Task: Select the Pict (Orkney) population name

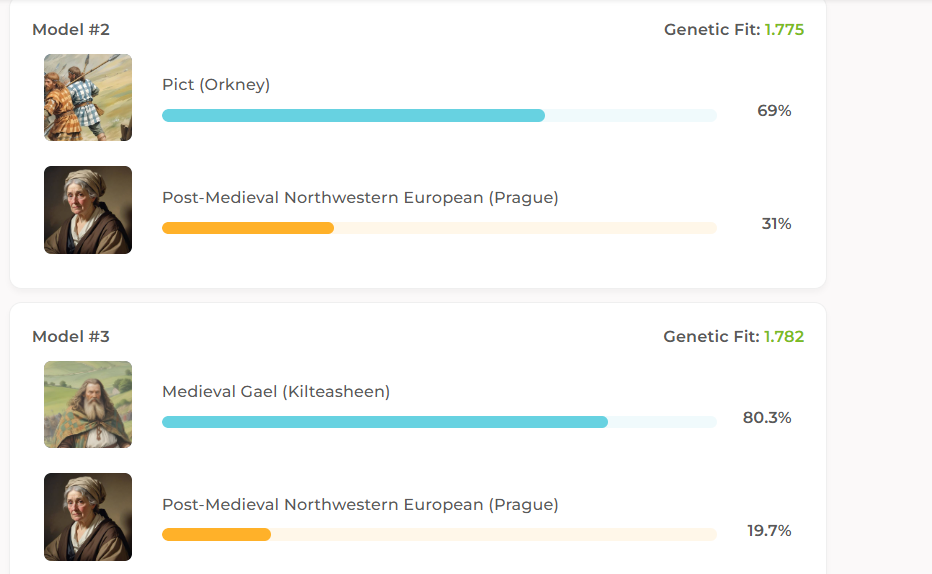Action: 216,85
